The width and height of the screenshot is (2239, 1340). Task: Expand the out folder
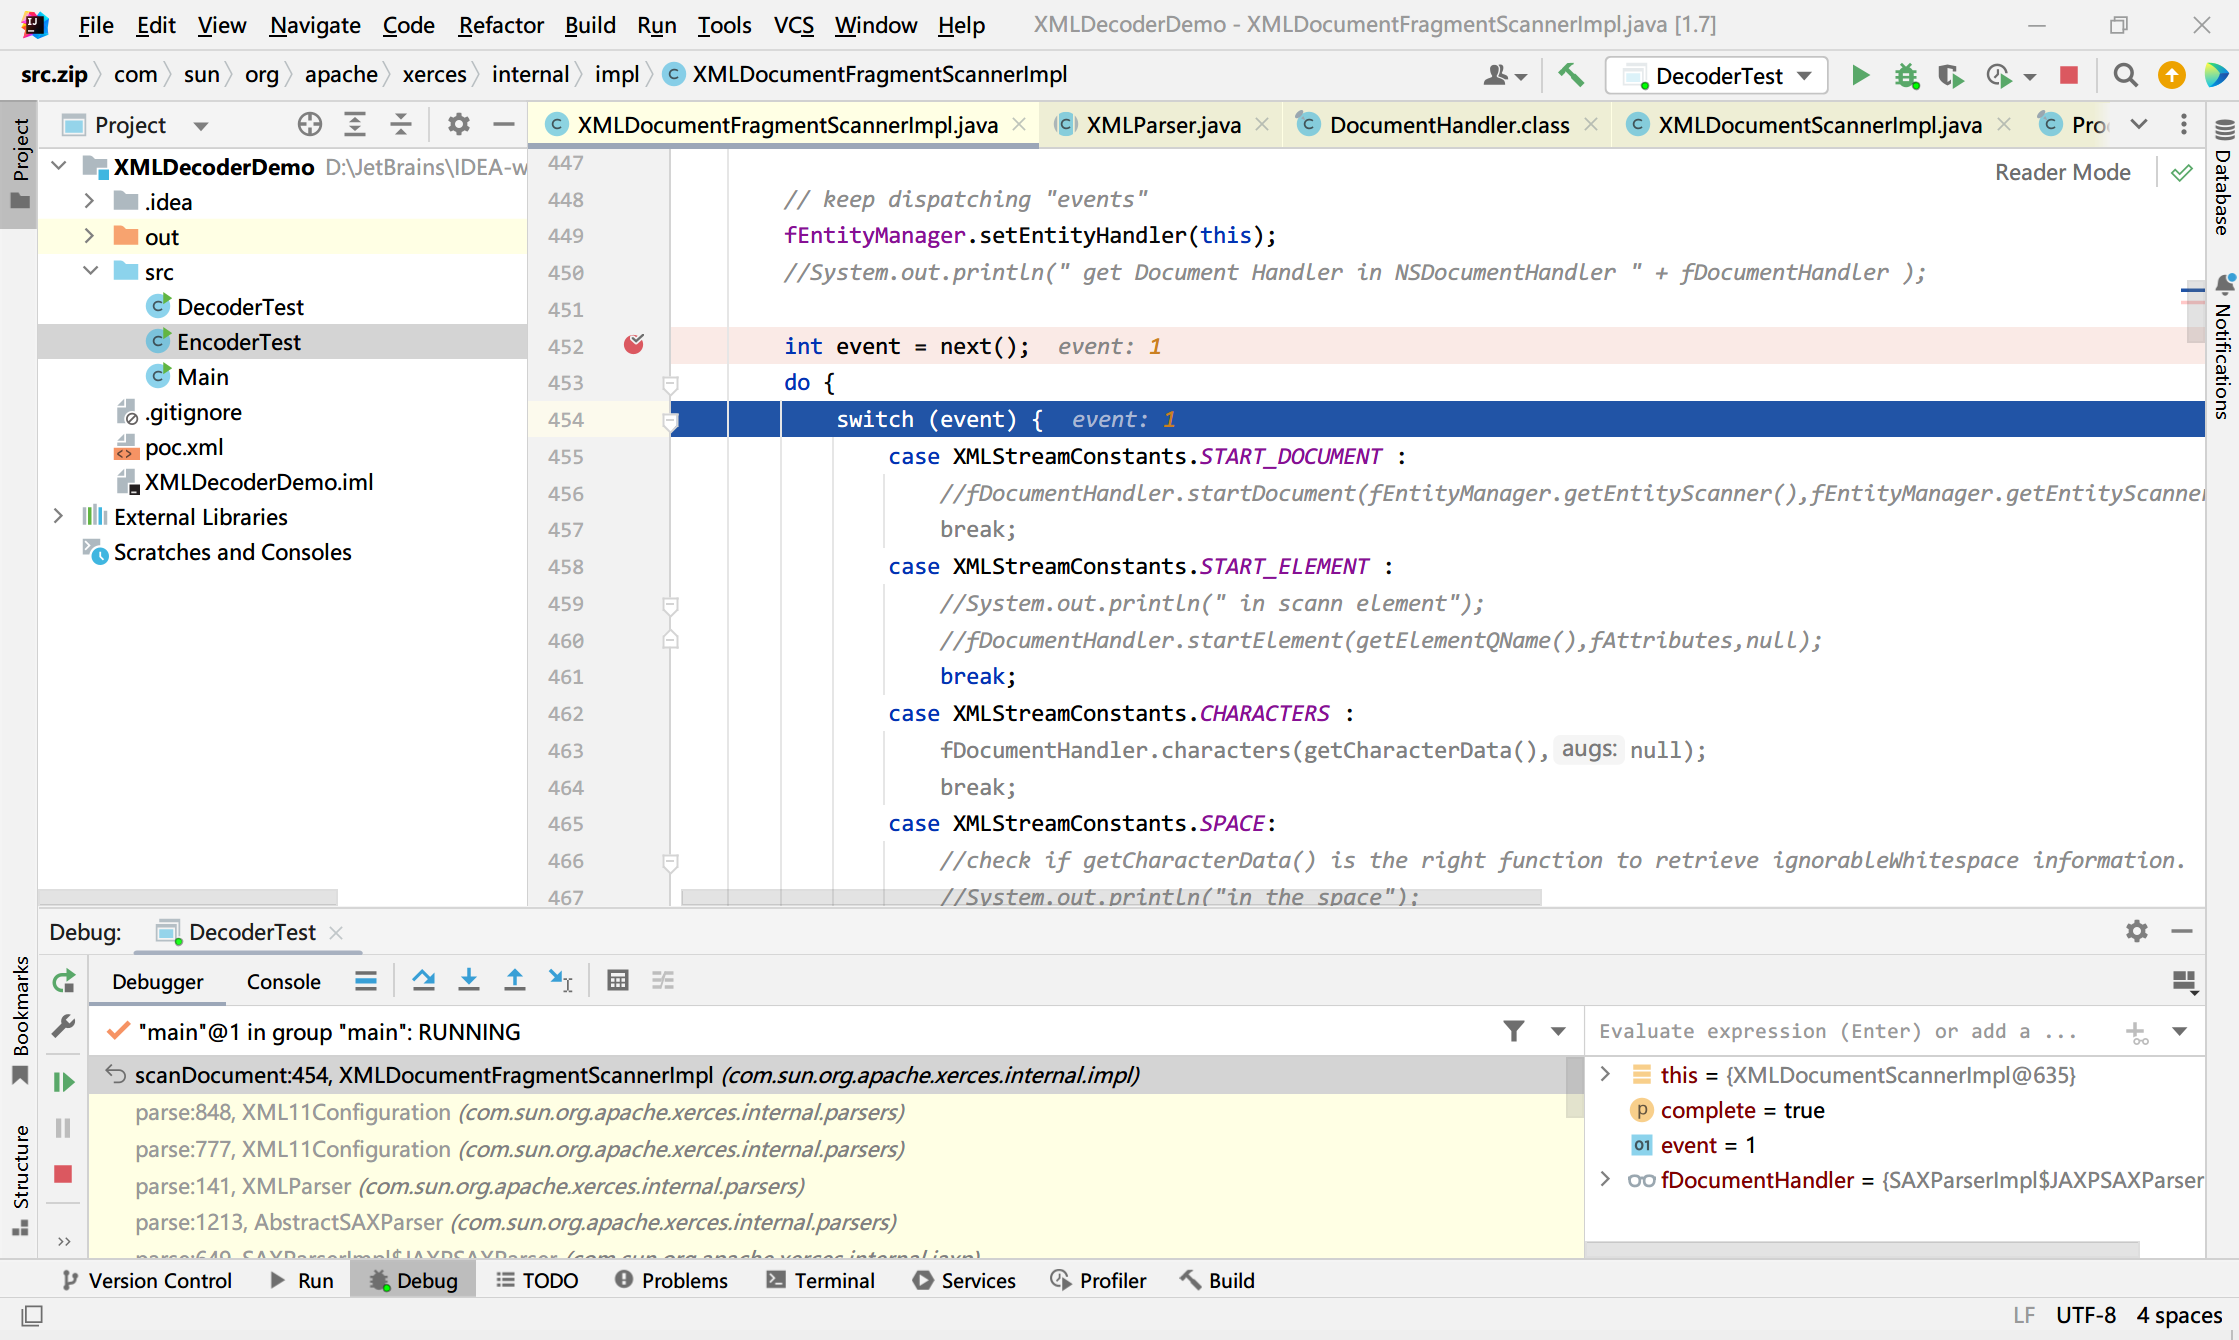click(89, 236)
